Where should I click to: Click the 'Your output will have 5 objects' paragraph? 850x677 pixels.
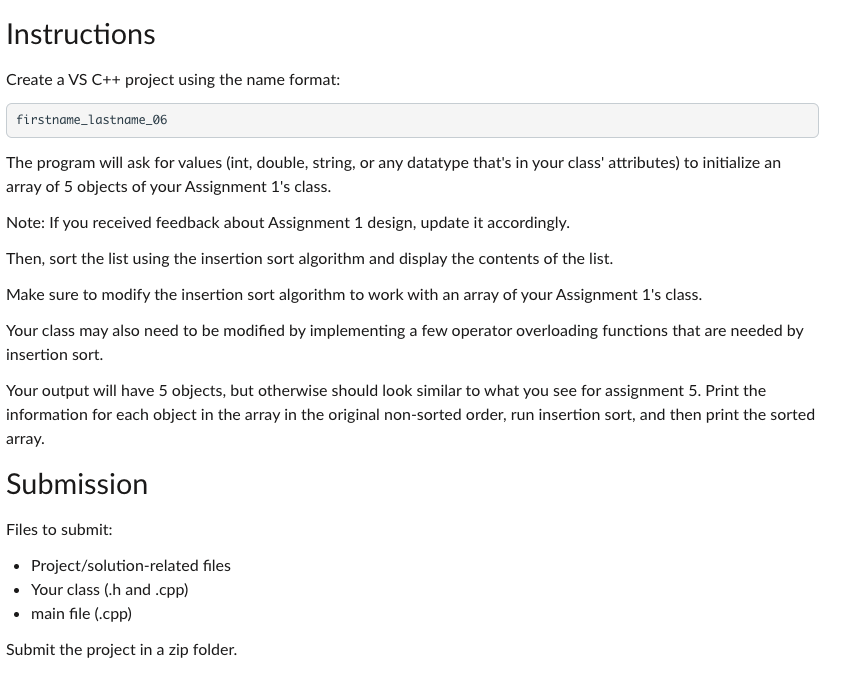[410, 415]
